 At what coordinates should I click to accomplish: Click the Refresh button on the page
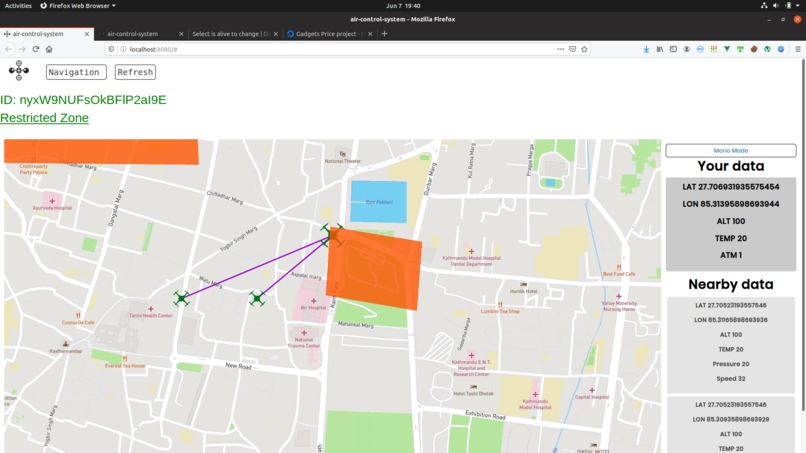click(135, 72)
